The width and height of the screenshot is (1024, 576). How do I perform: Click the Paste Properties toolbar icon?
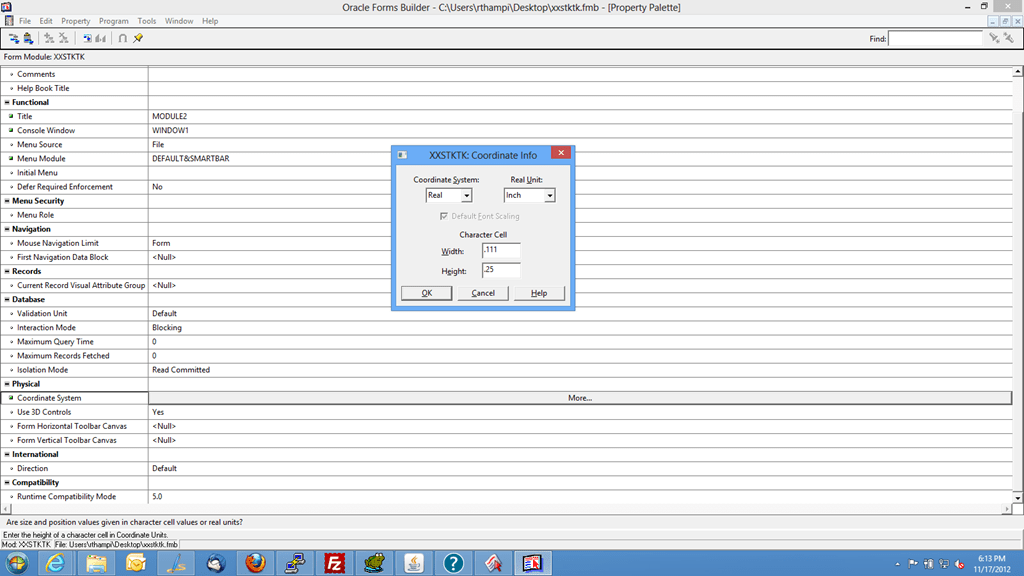point(28,39)
